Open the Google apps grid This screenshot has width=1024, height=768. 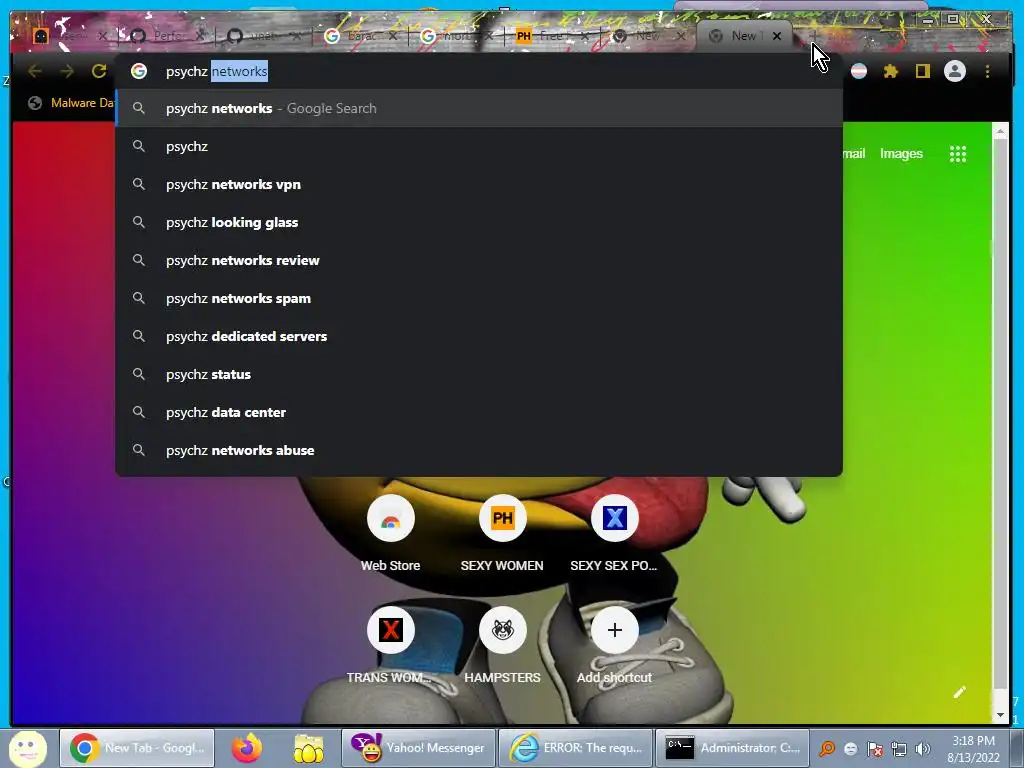(957, 154)
